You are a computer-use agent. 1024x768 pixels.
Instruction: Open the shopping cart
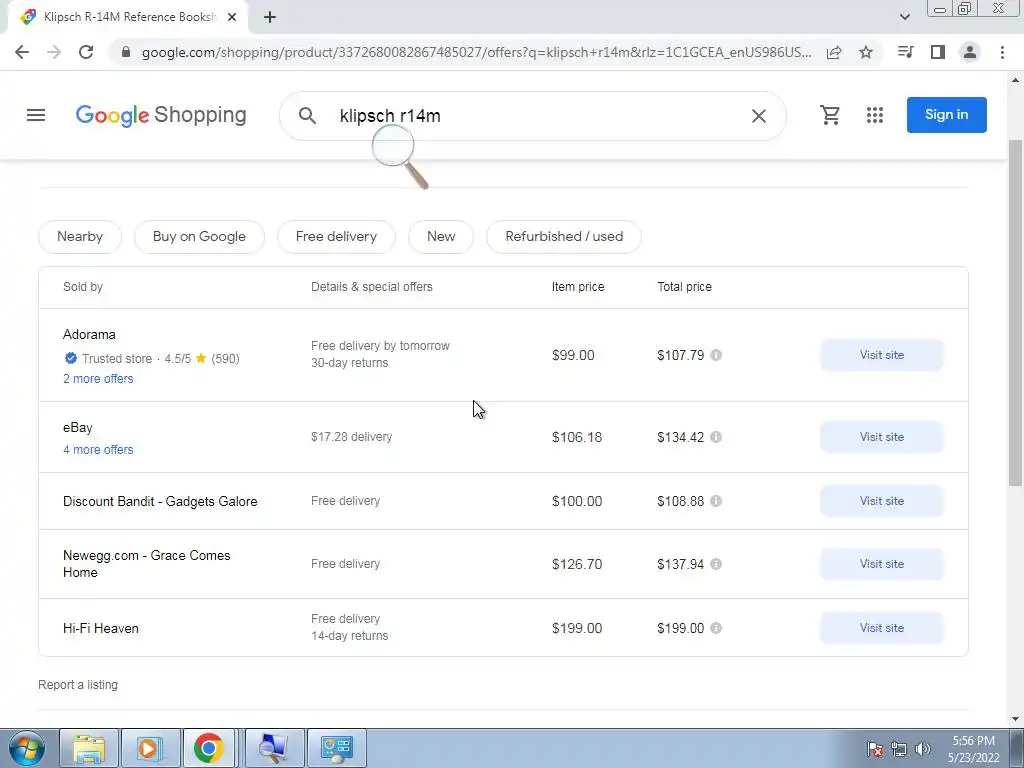[830, 115]
